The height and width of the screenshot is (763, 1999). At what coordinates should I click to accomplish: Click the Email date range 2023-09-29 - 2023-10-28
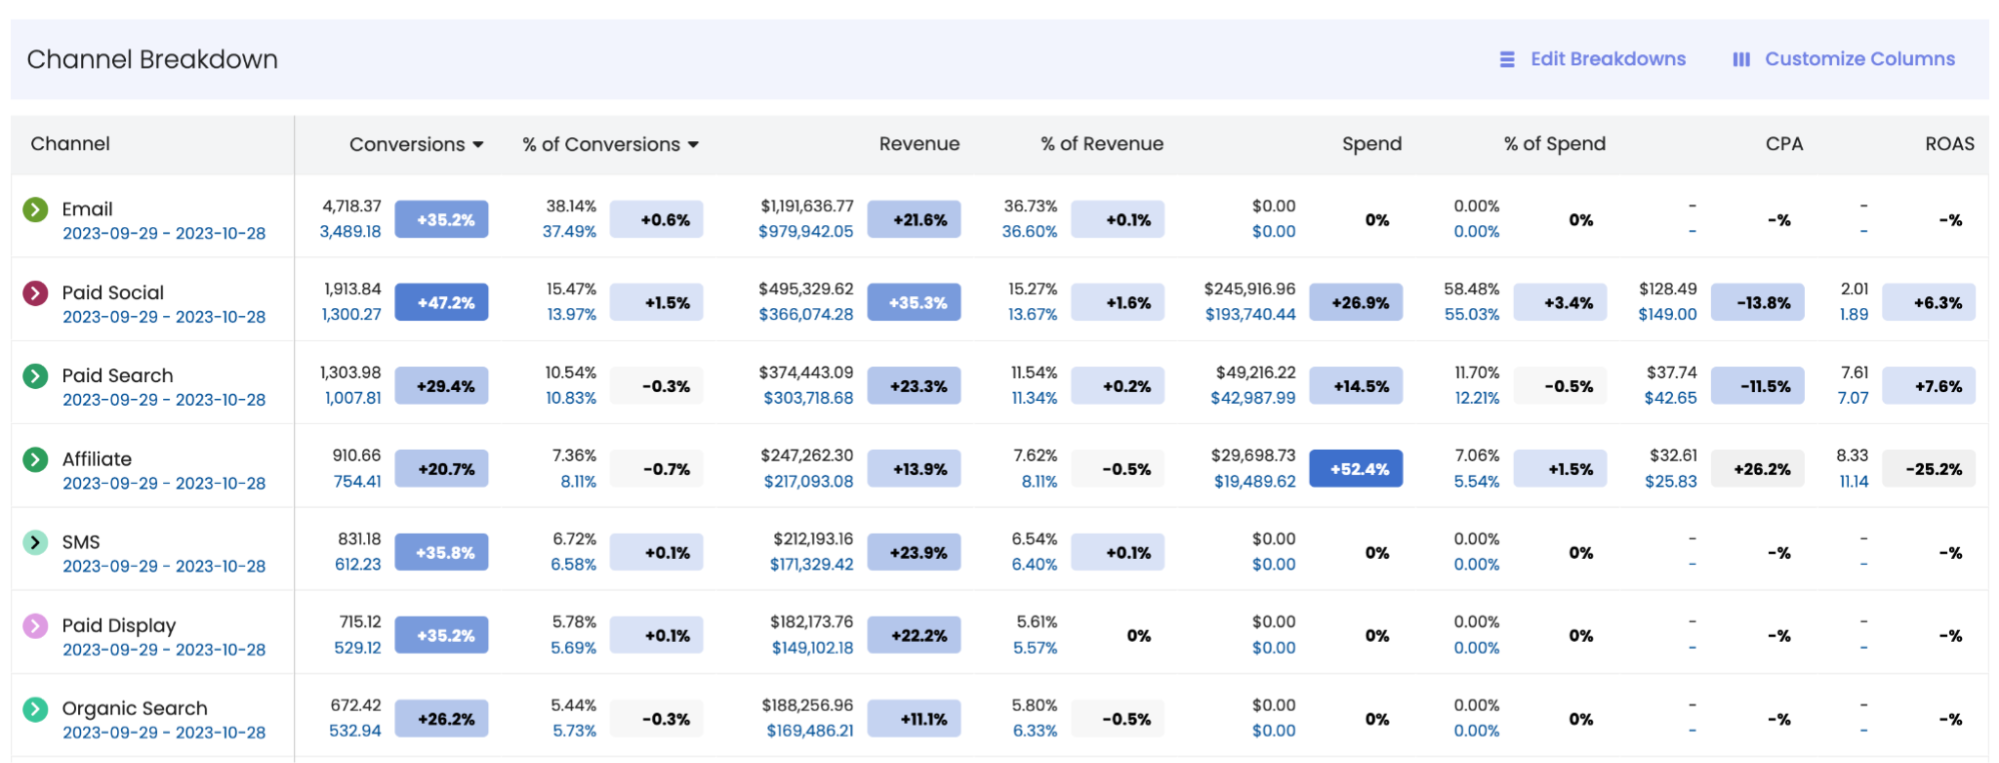164,233
